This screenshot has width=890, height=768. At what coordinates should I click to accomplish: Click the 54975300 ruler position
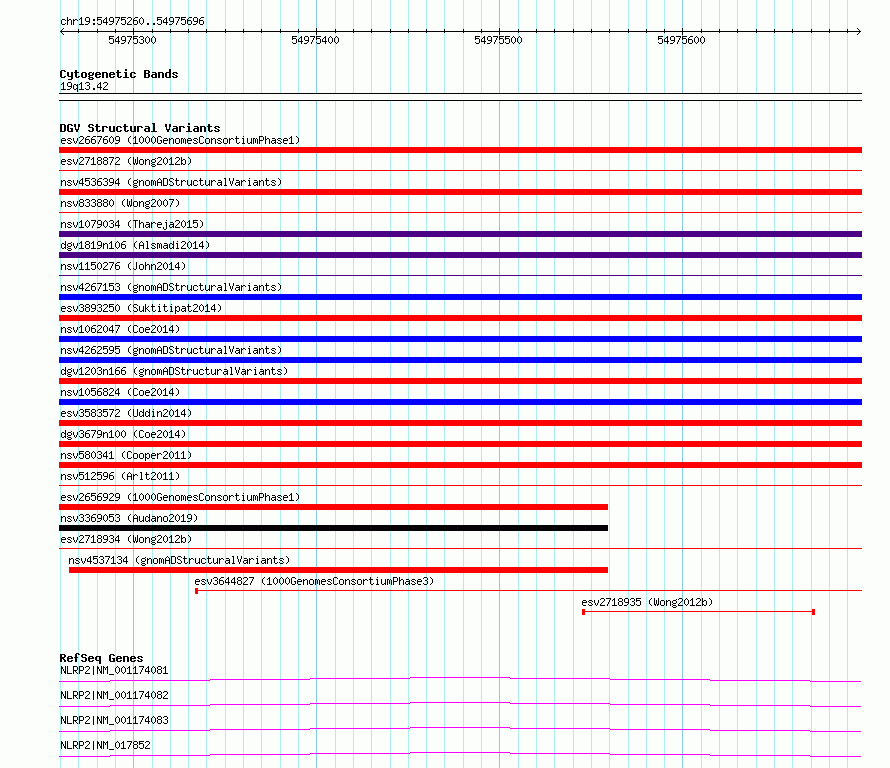[x=132, y=40]
